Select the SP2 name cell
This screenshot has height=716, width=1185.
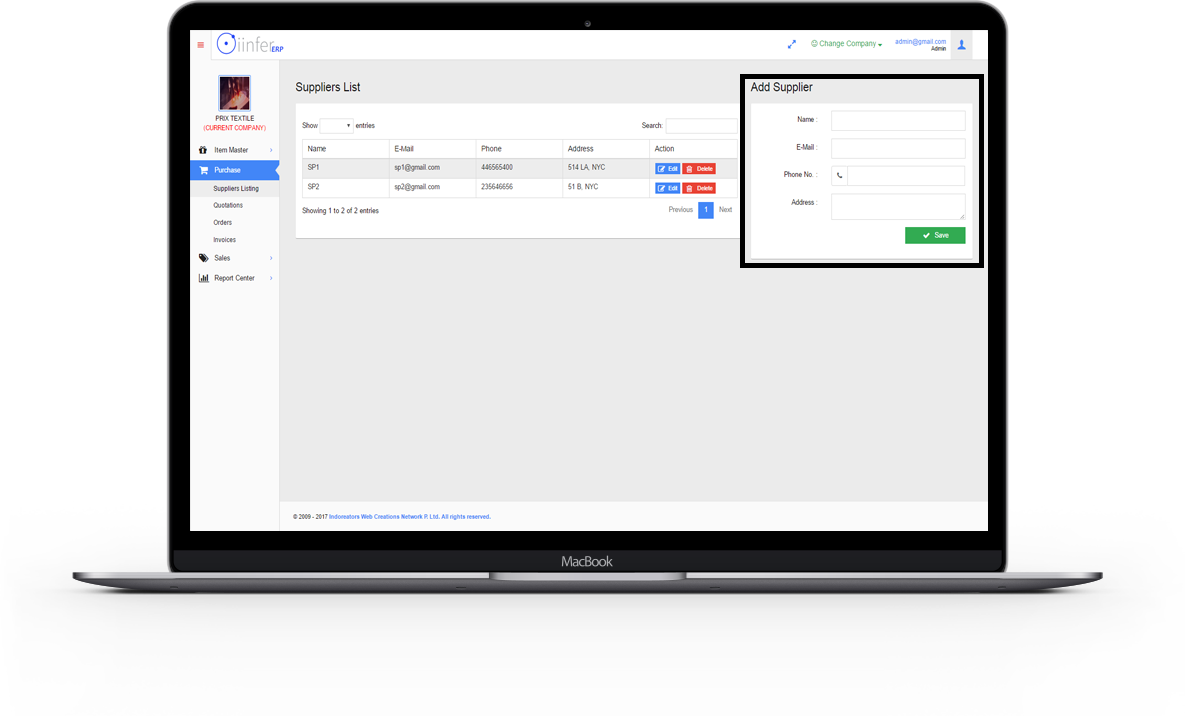click(x=345, y=188)
